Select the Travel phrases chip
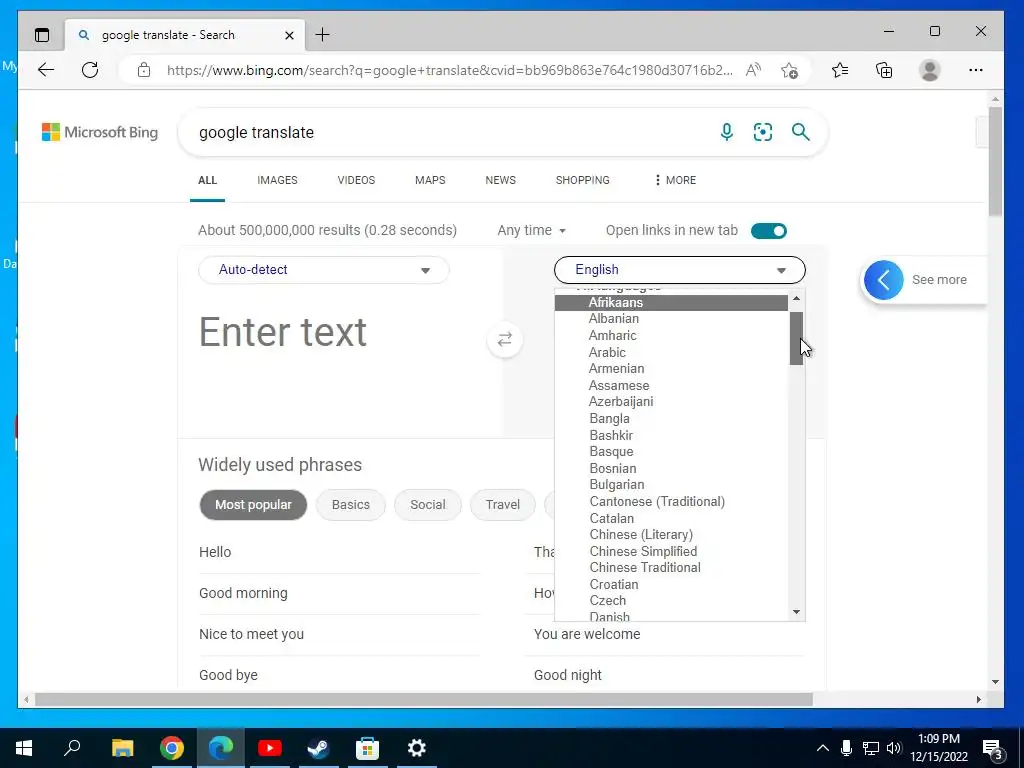The width and height of the screenshot is (1024, 768). click(x=503, y=505)
